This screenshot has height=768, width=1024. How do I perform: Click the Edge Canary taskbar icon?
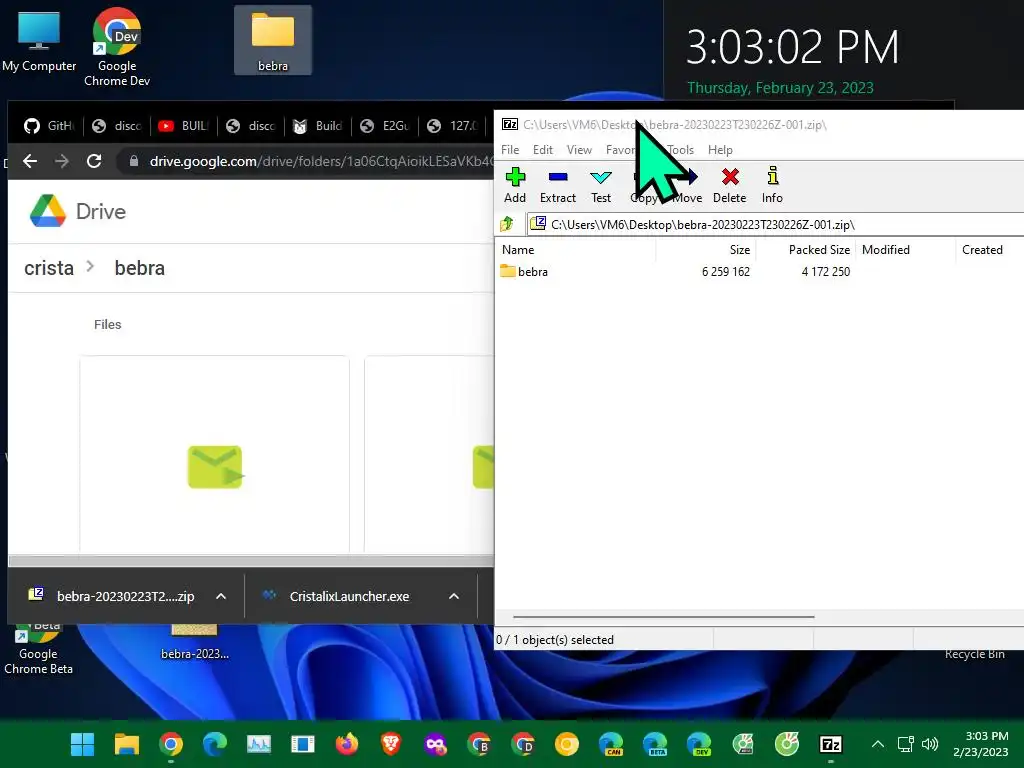click(611, 744)
